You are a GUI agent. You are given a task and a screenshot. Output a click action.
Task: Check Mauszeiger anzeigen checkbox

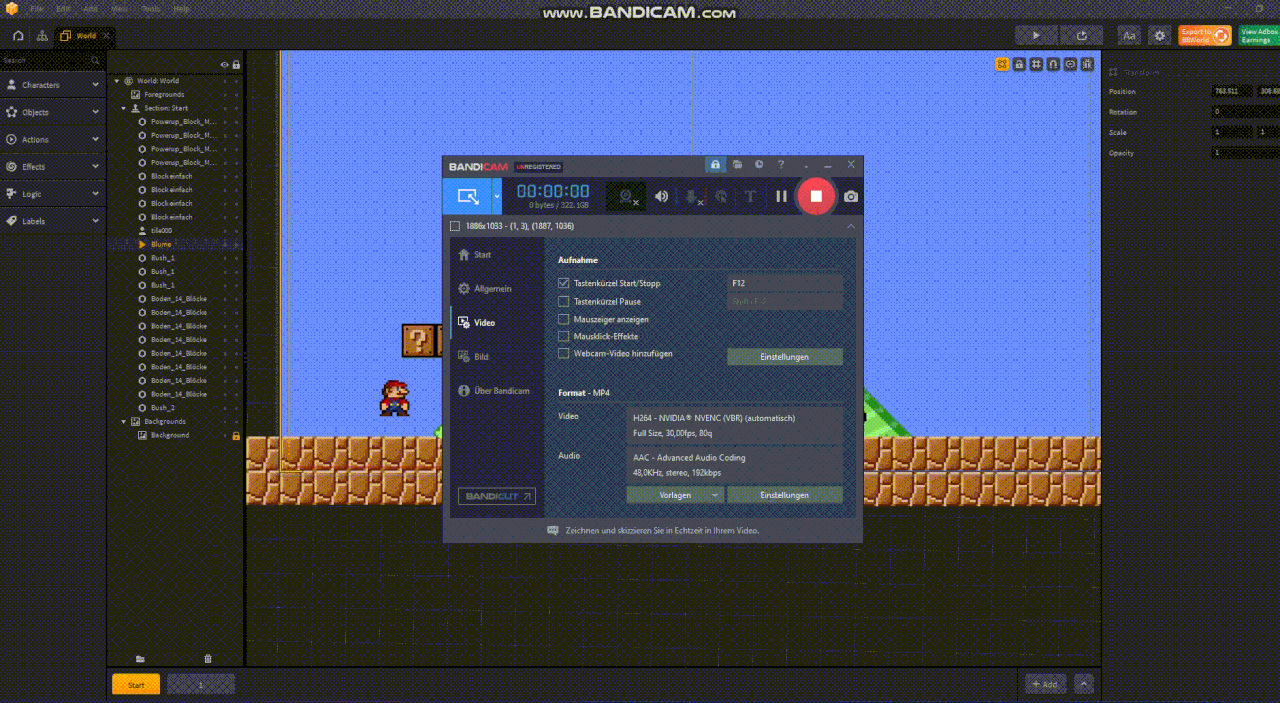[x=564, y=319]
